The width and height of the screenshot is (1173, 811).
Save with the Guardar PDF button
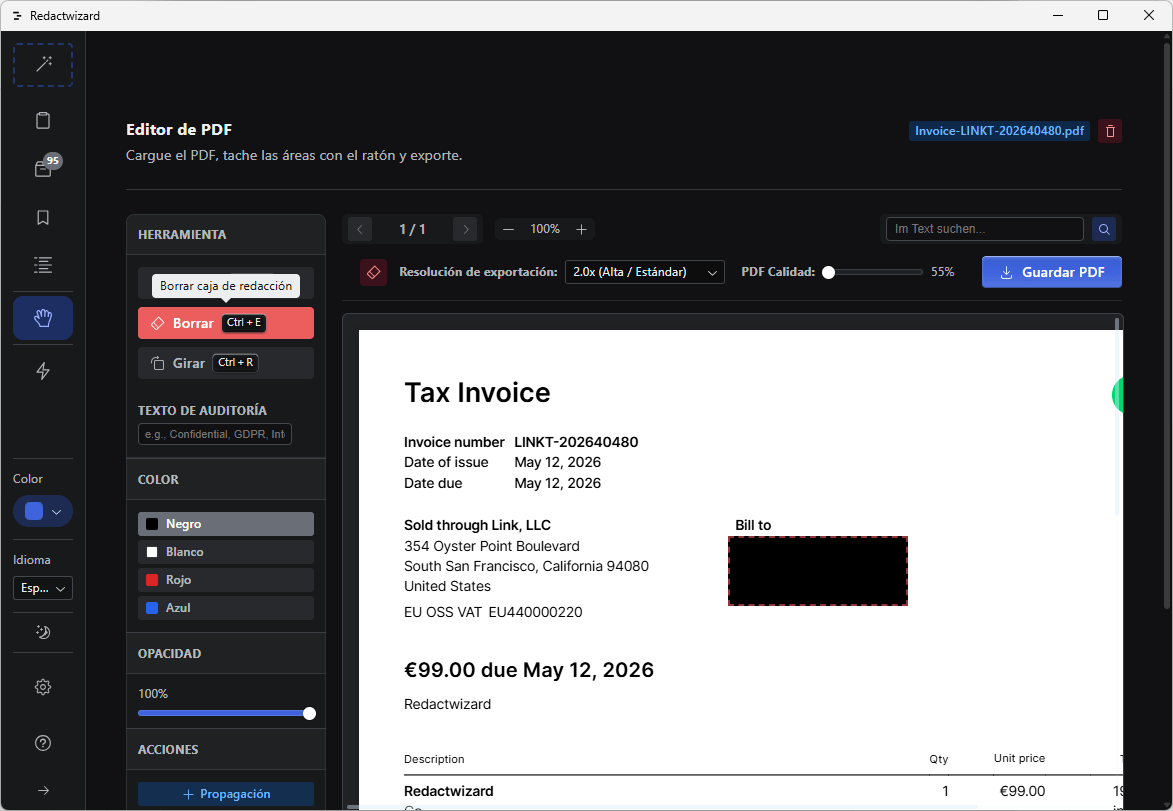pos(1052,272)
